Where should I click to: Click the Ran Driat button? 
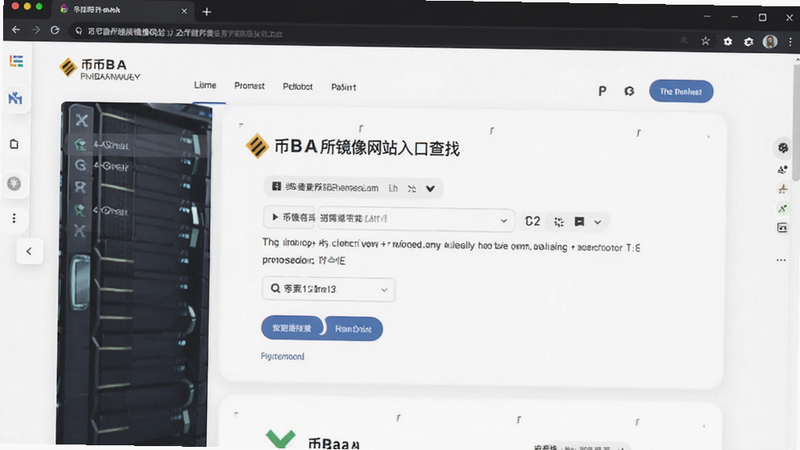[x=353, y=329]
